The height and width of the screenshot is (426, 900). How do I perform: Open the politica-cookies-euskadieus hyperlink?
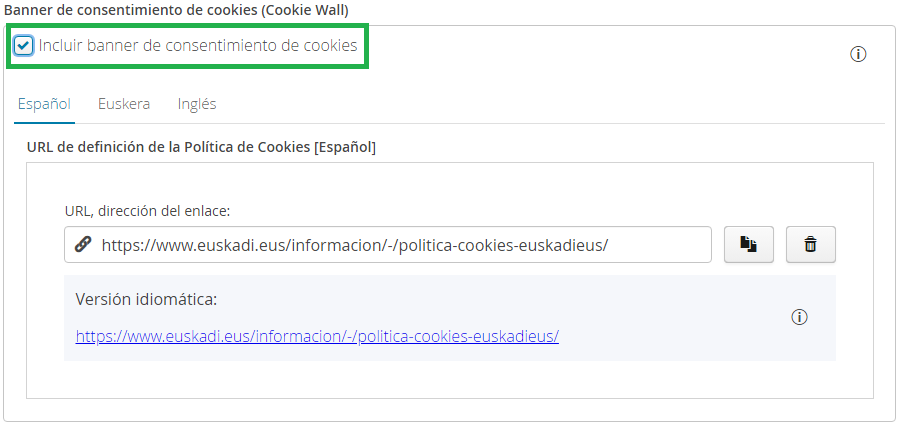pyautogui.click(x=317, y=336)
